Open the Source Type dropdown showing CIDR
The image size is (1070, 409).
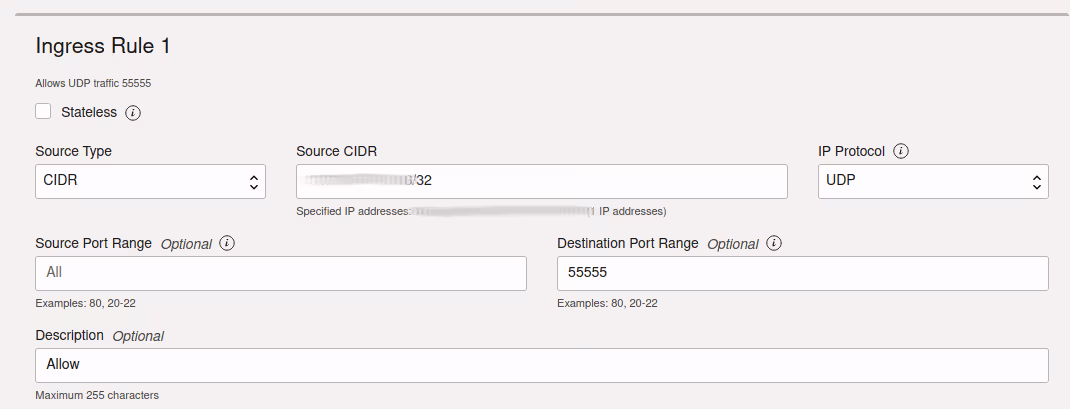tap(150, 182)
